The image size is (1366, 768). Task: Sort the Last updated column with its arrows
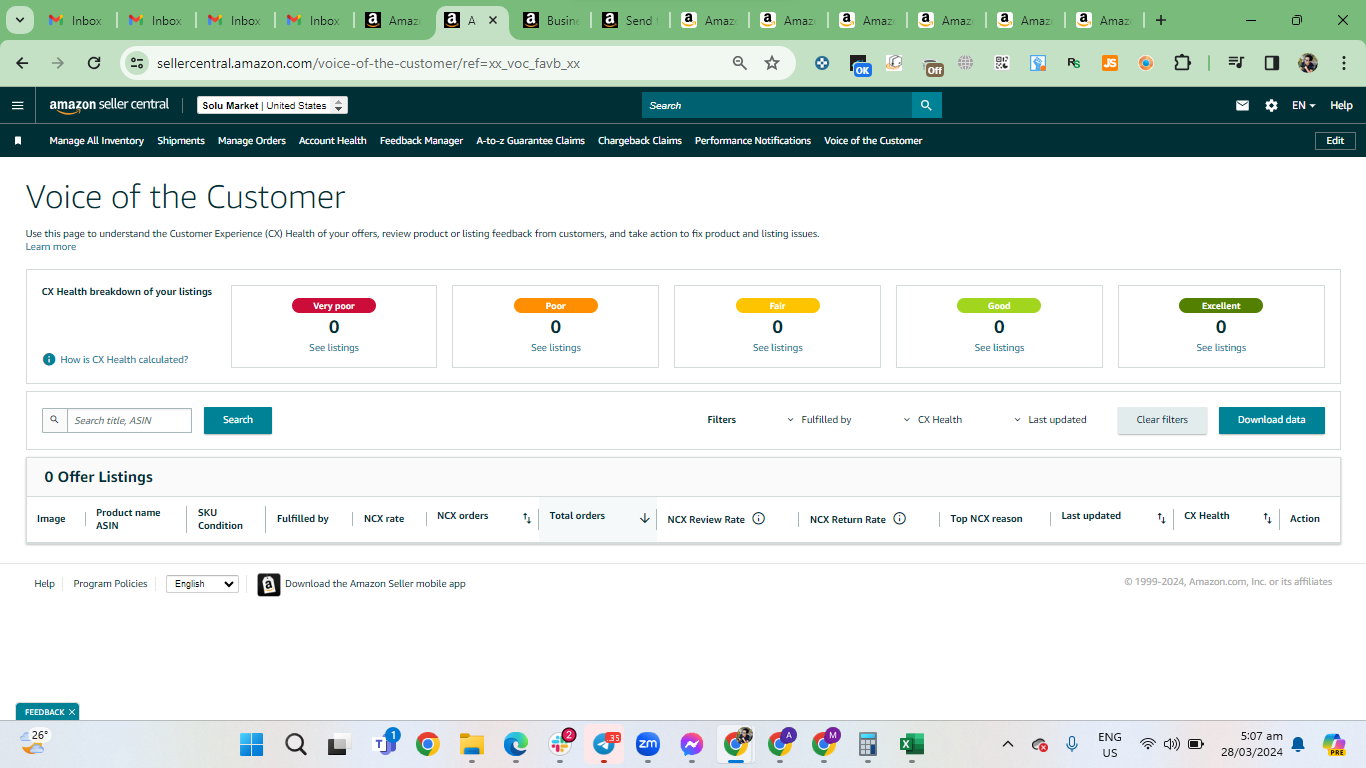point(1161,518)
